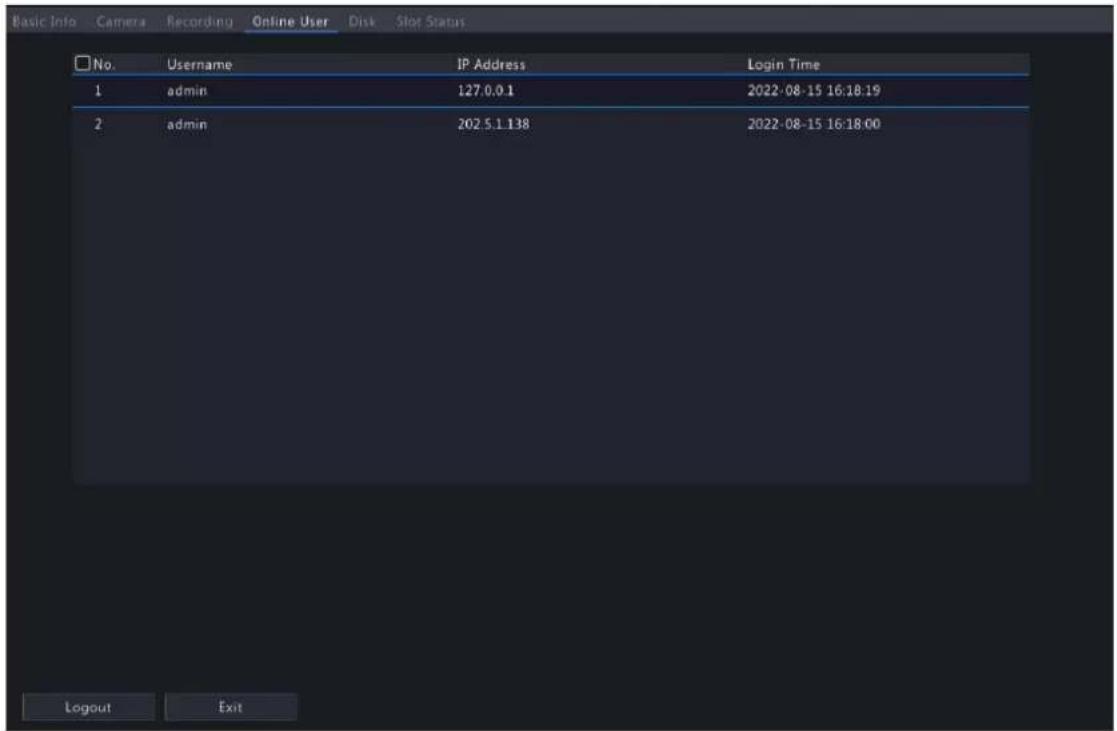Select row number 2
The image size is (1117, 731).
(x=551, y=124)
